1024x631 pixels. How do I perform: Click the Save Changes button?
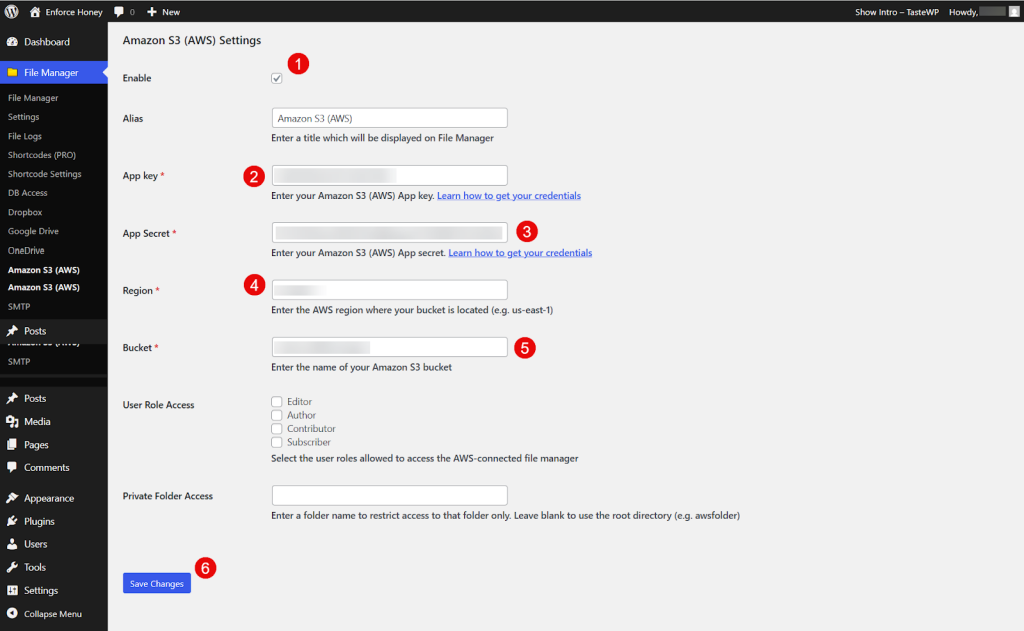coord(156,582)
